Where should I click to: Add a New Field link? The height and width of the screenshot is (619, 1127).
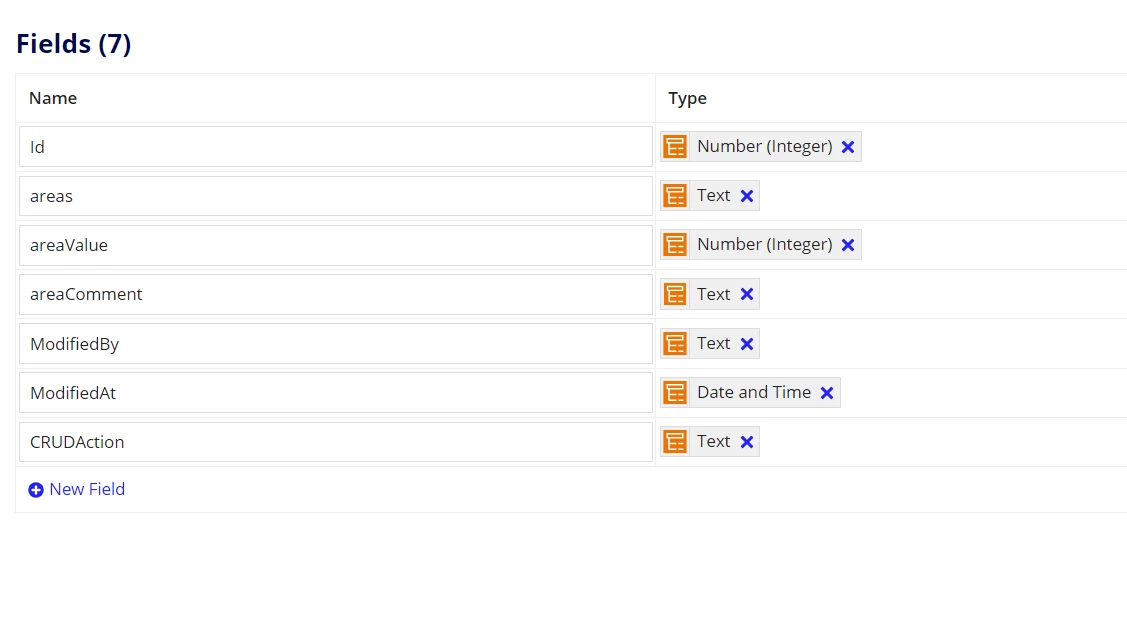click(x=87, y=489)
